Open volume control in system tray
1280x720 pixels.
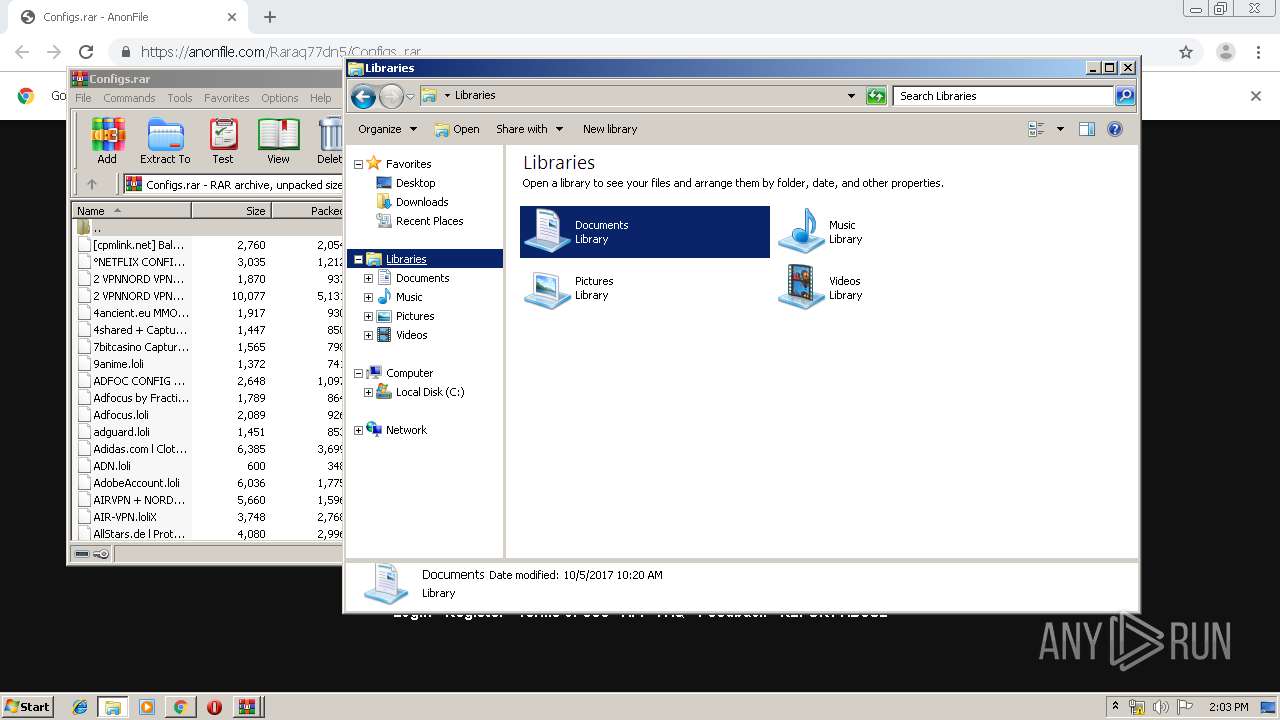[x=1159, y=707]
